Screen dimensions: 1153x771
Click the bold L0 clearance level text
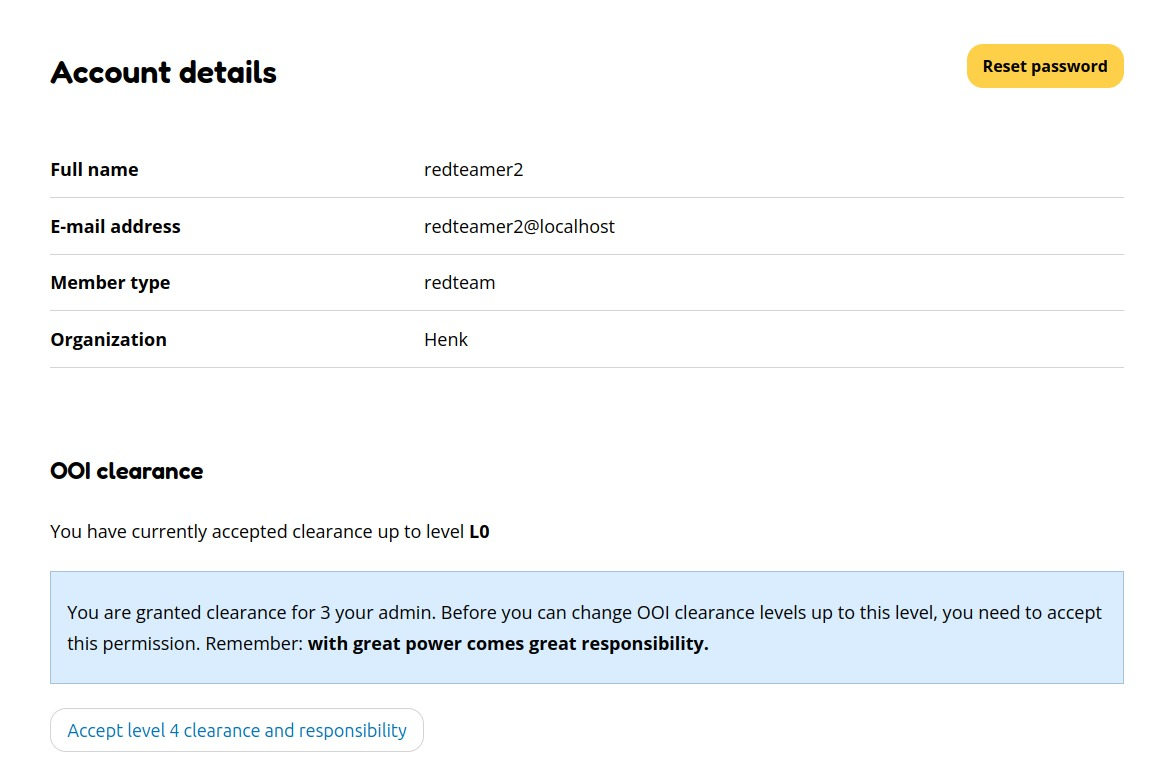480,531
